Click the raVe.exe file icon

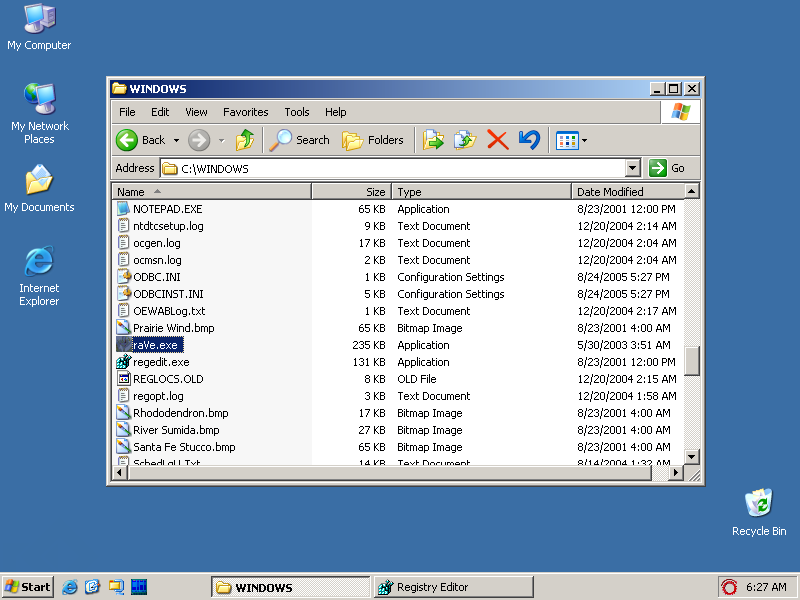click(123, 345)
